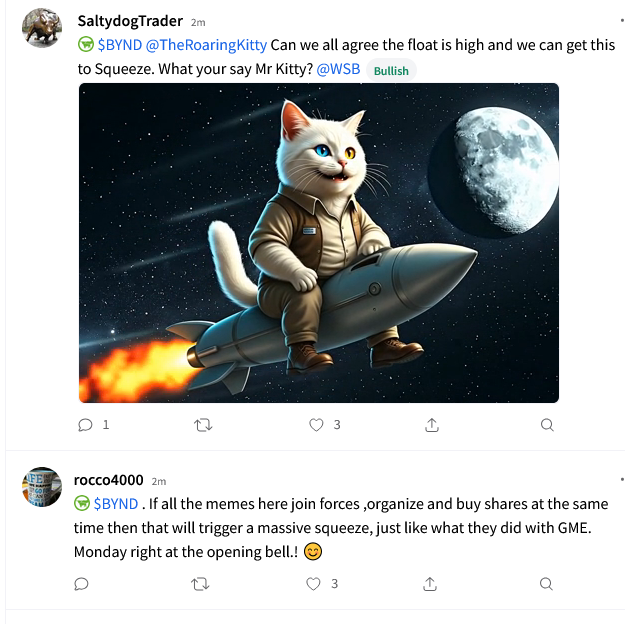
Task: Share rocco4000's post via share icon
Action: tap(430, 584)
